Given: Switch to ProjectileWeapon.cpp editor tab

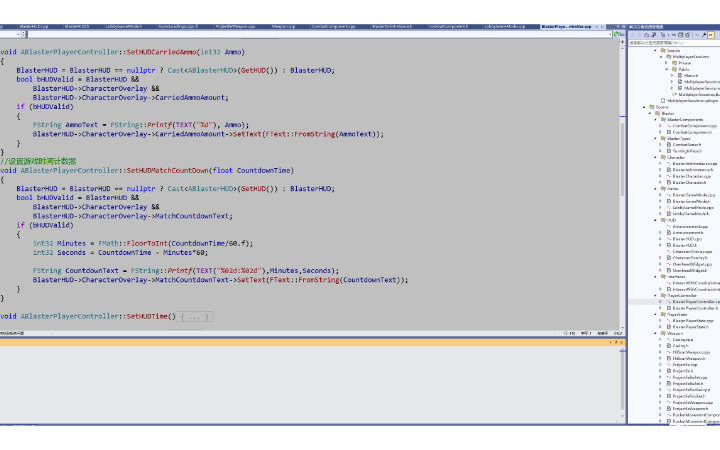Looking at the screenshot, I should [236, 27].
